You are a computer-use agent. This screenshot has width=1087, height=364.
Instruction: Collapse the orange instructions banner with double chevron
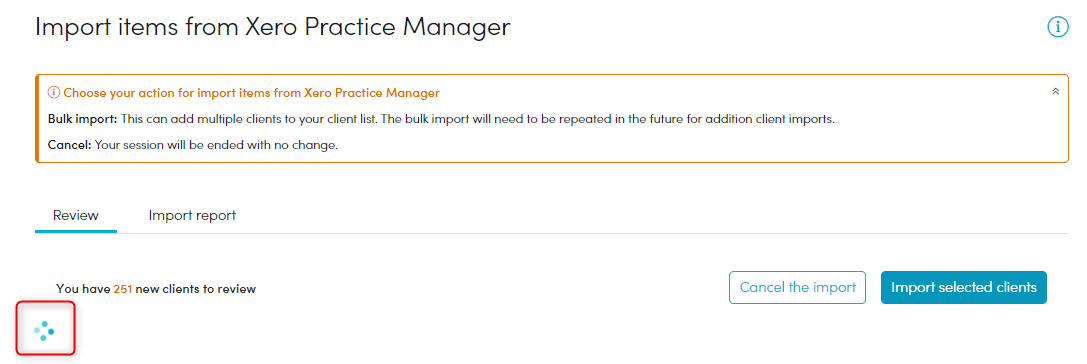click(x=1055, y=92)
